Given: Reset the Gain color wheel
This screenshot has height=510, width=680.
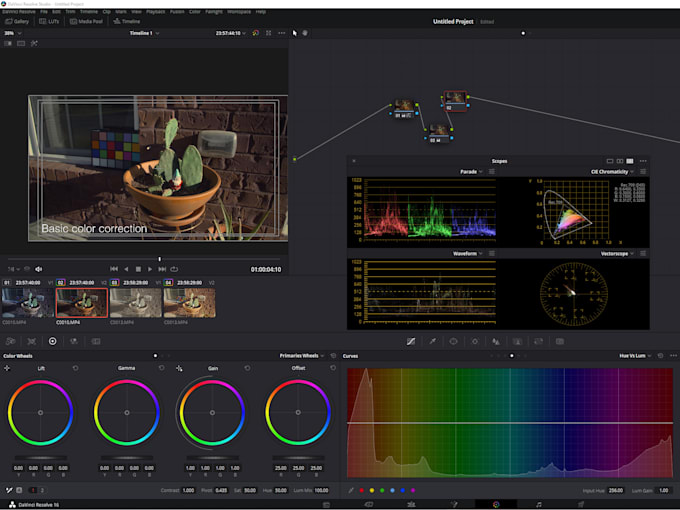Looking at the screenshot, I should 247,368.
